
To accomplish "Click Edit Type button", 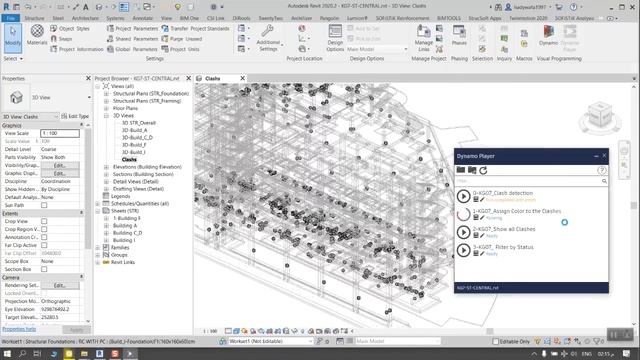I will [x=75, y=116].
